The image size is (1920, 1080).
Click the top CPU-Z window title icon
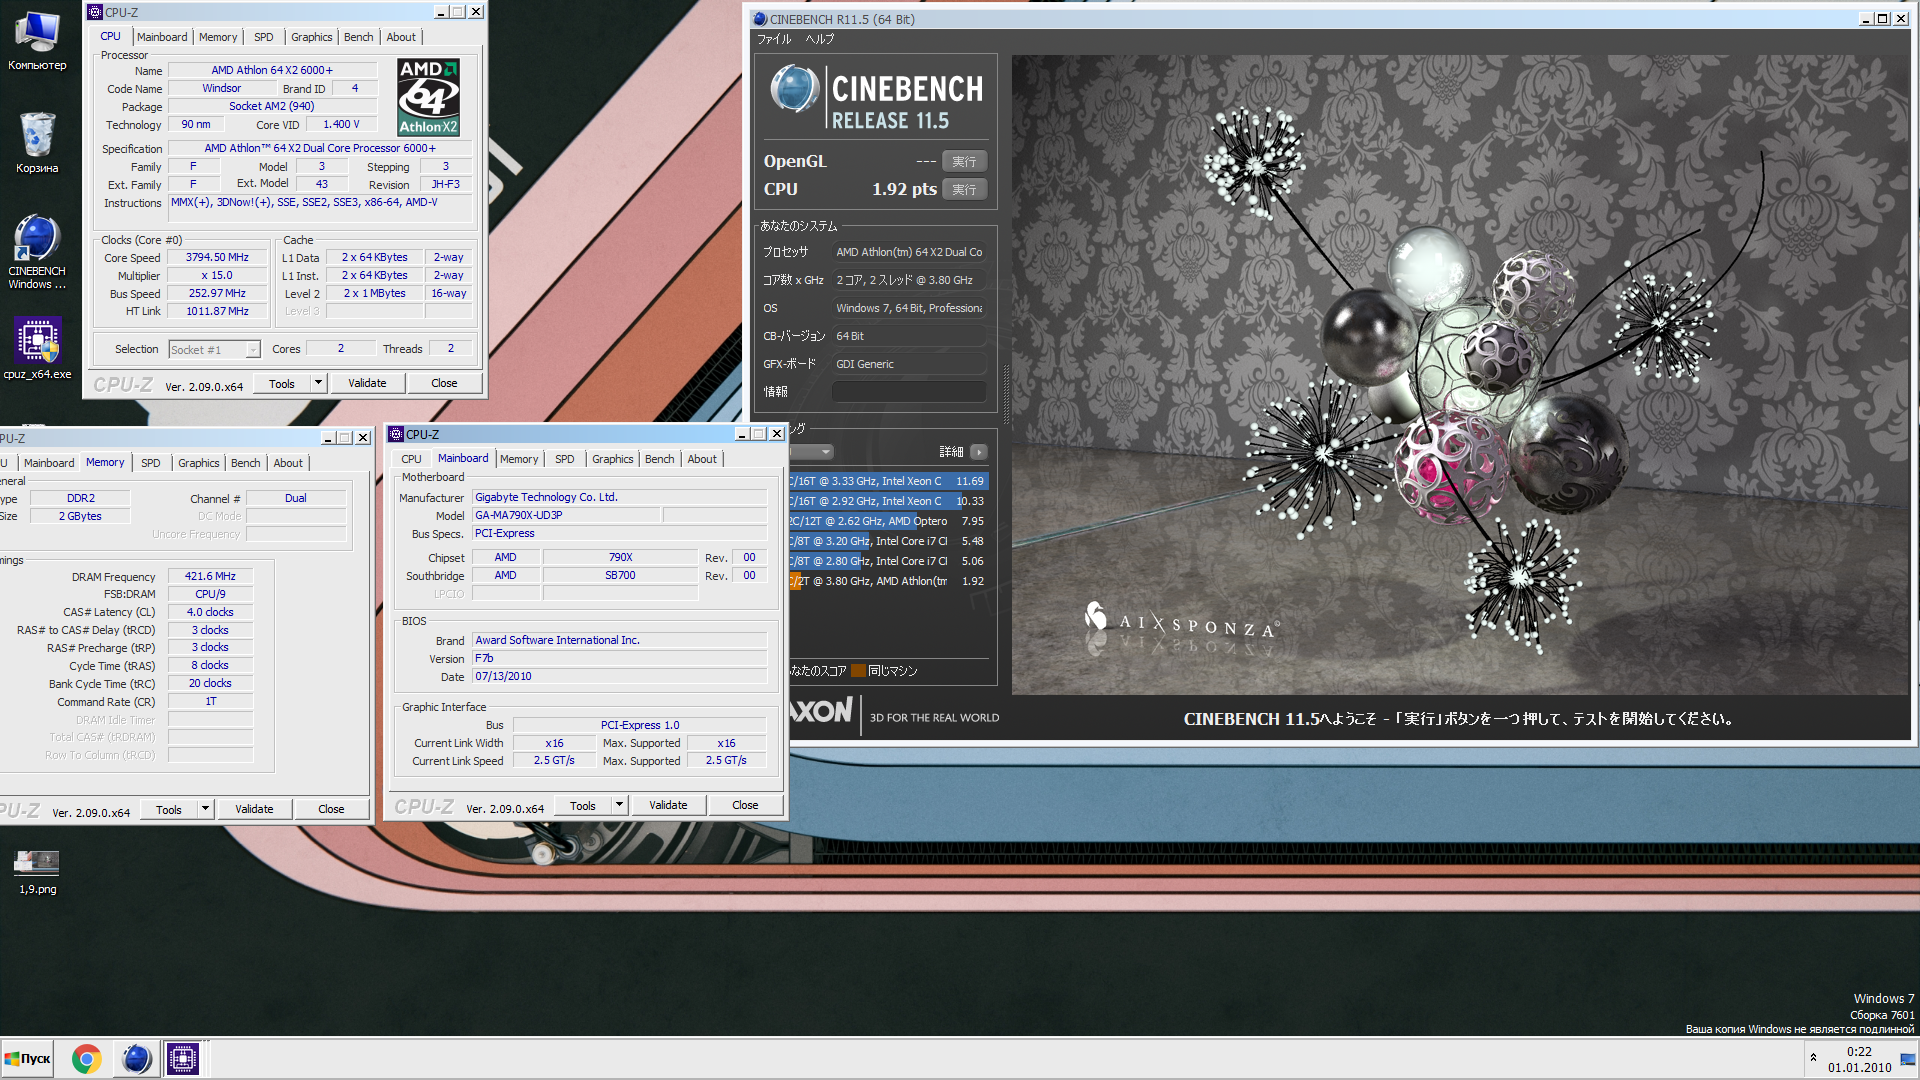(95, 12)
